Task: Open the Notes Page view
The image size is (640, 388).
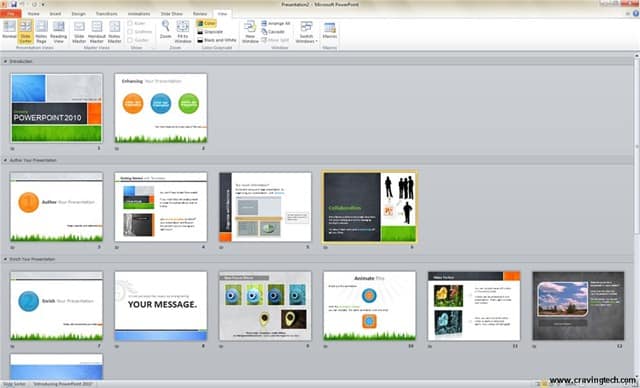Action: (x=41, y=31)
